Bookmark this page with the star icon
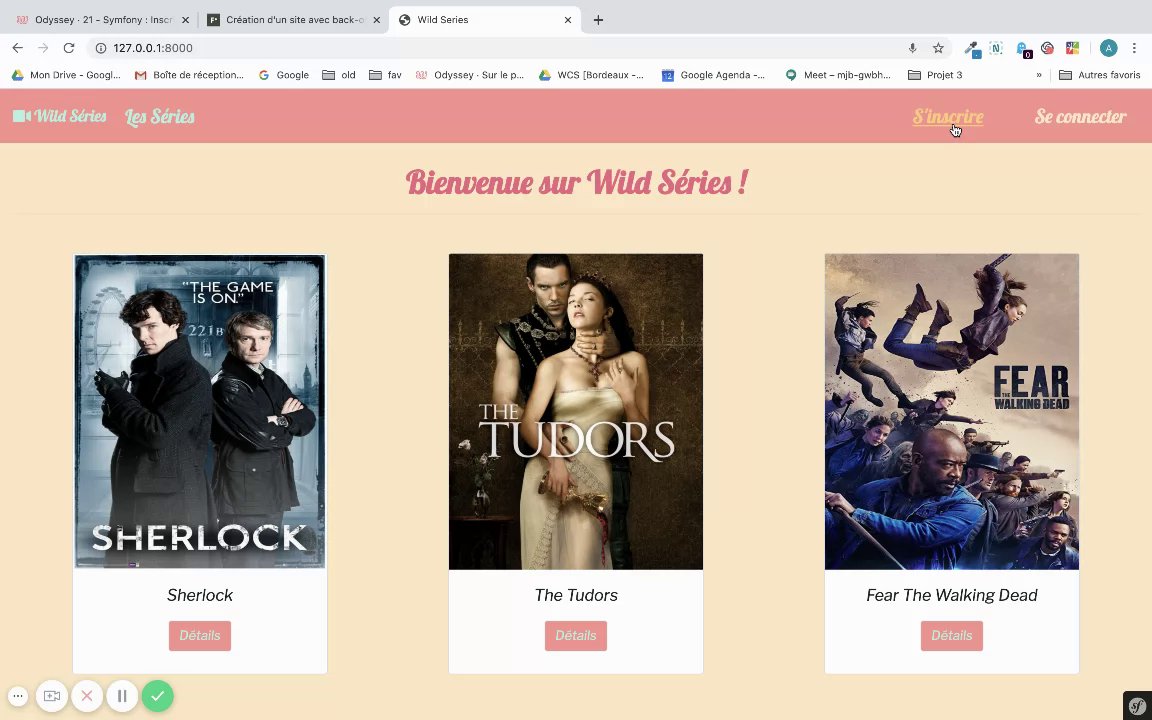This screenshot has height=720, width=1152. tap(938, 48)
